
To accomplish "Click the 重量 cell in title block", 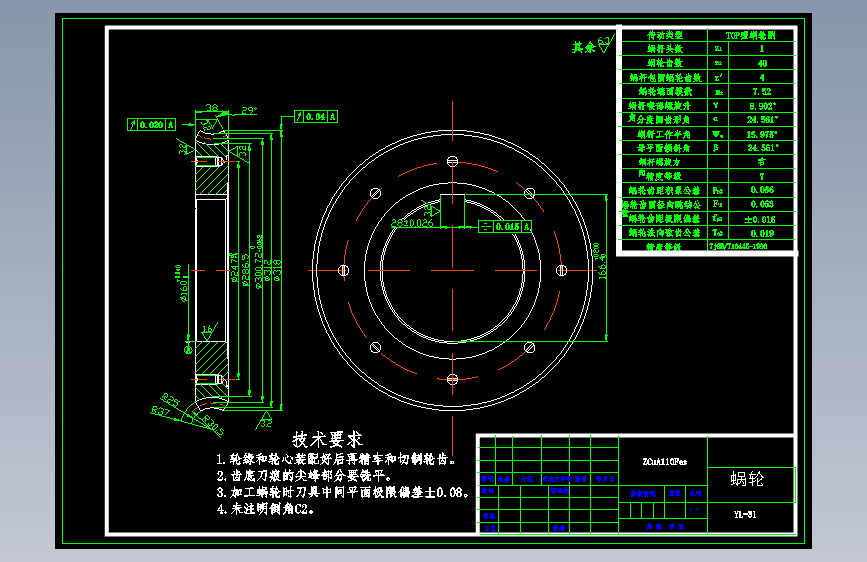I will (x=675, y=493).
